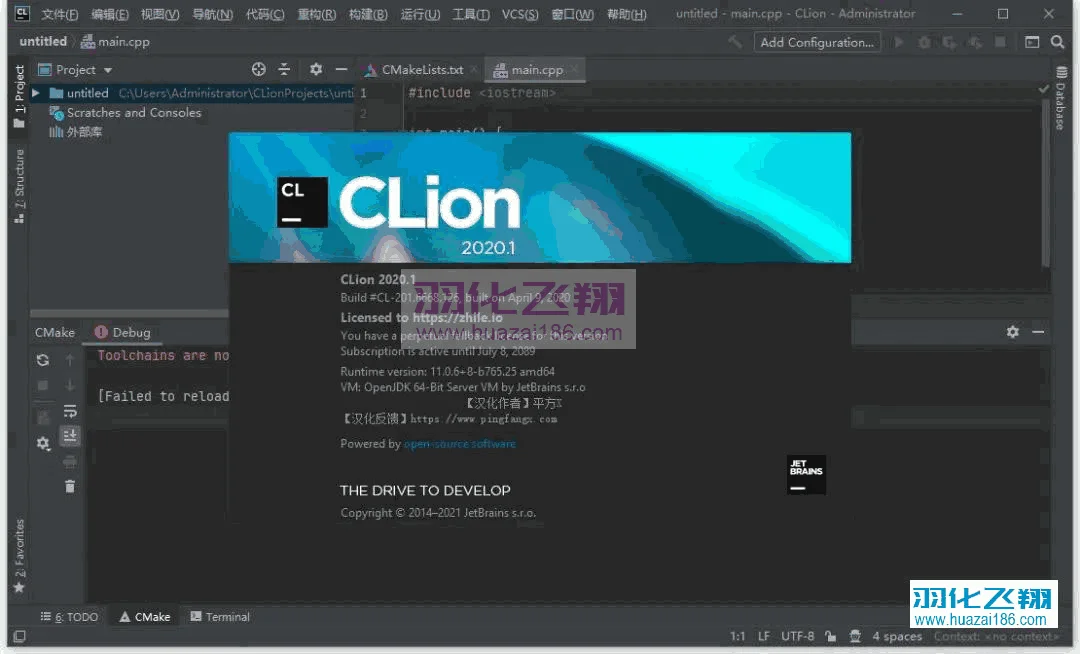Close the main.cpp tab
Screen dimensions: 1080x654
[x=574, y=70]
